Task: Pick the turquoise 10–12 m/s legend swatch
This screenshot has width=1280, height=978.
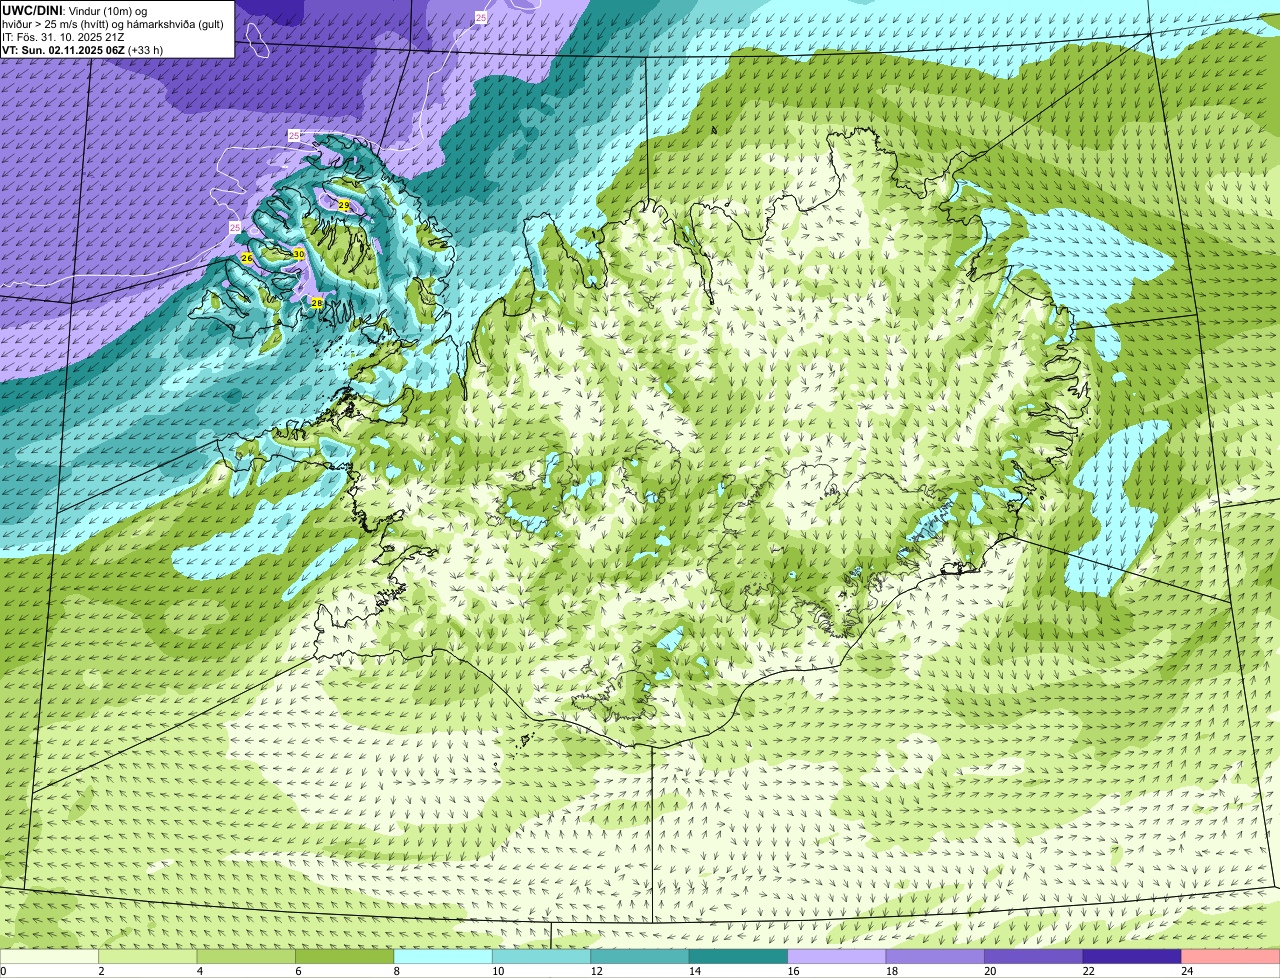Action: pyautogui.click(x=542, y=956)
